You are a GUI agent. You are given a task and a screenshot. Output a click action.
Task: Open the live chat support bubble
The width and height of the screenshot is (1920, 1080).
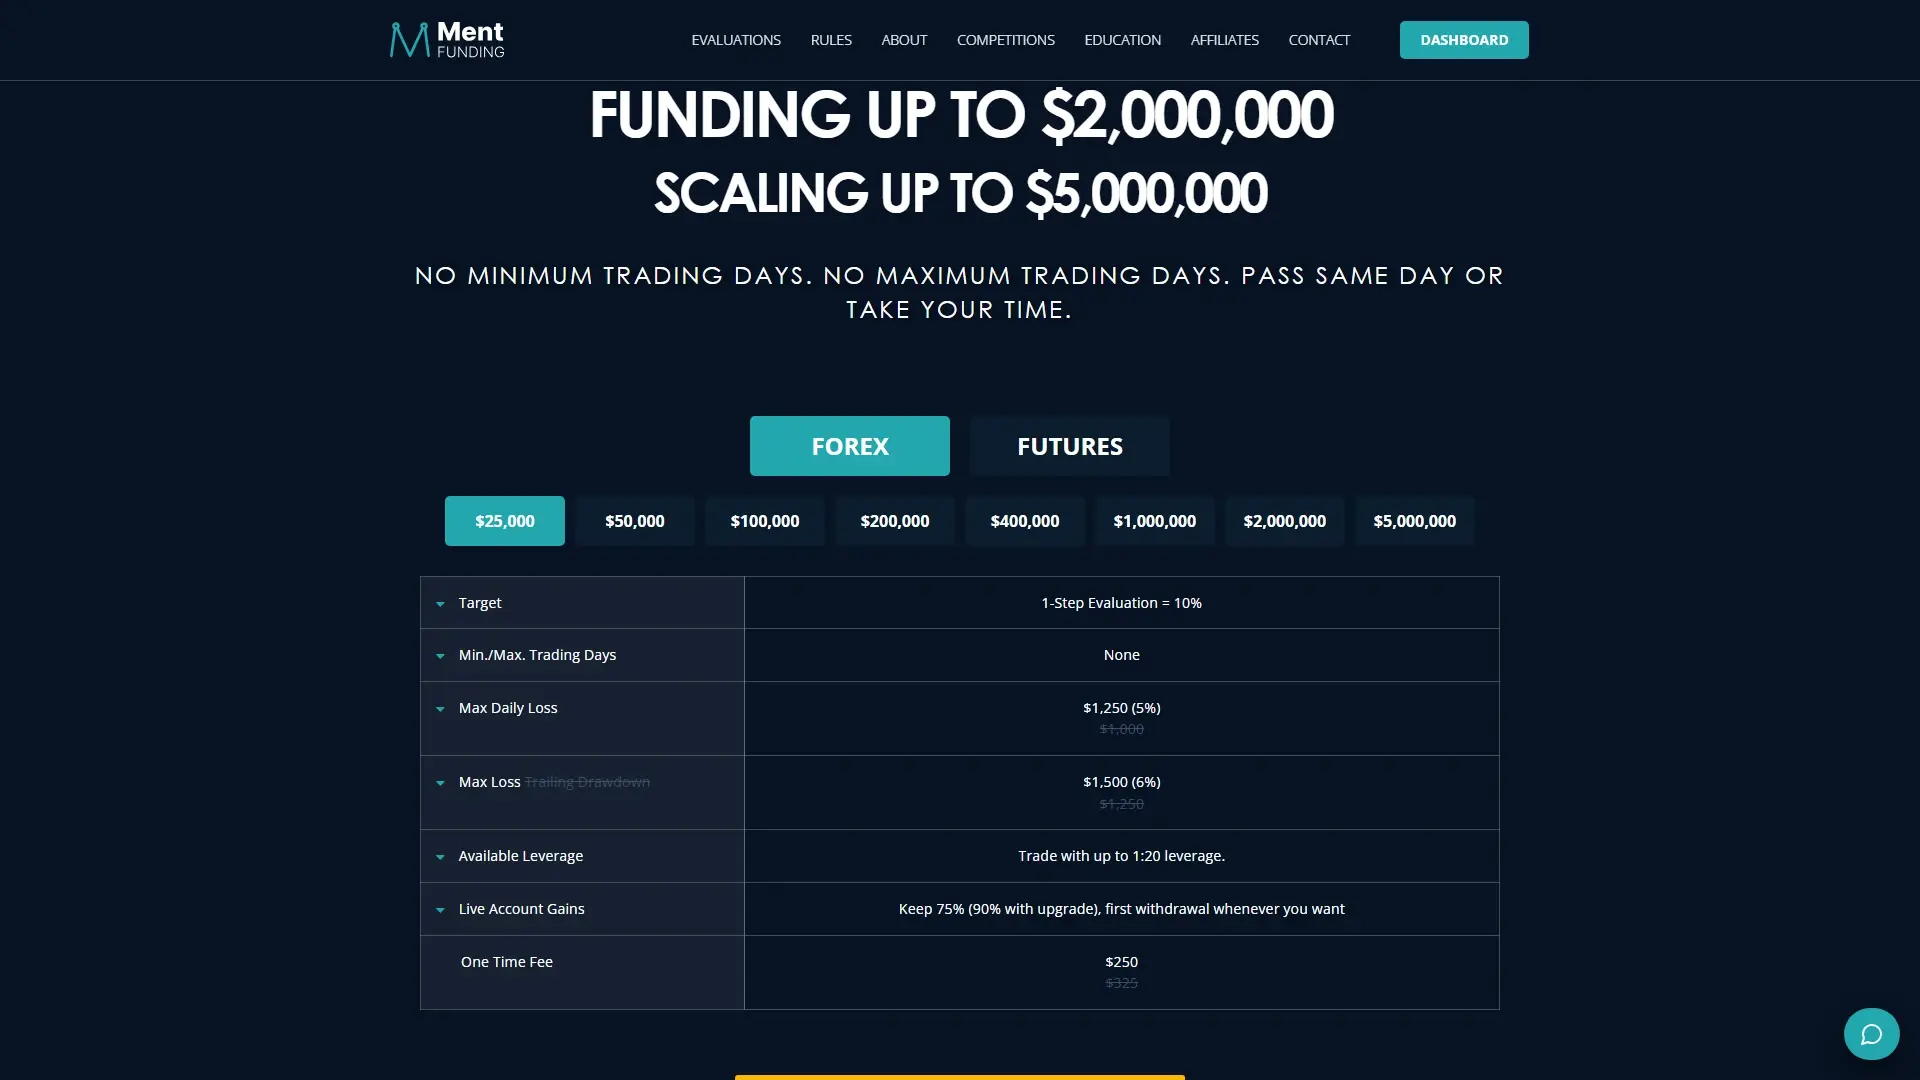click(1871, 1033)
